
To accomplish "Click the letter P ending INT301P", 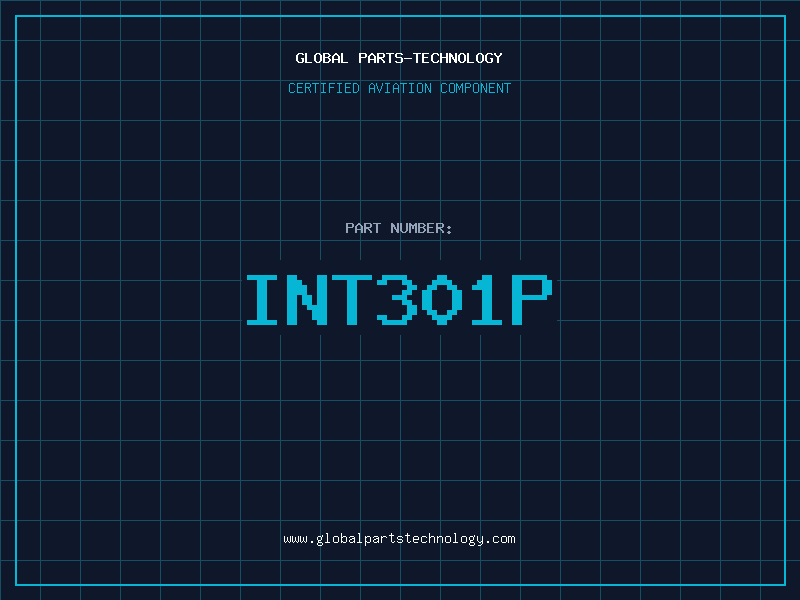I will [x=531, y=299].
